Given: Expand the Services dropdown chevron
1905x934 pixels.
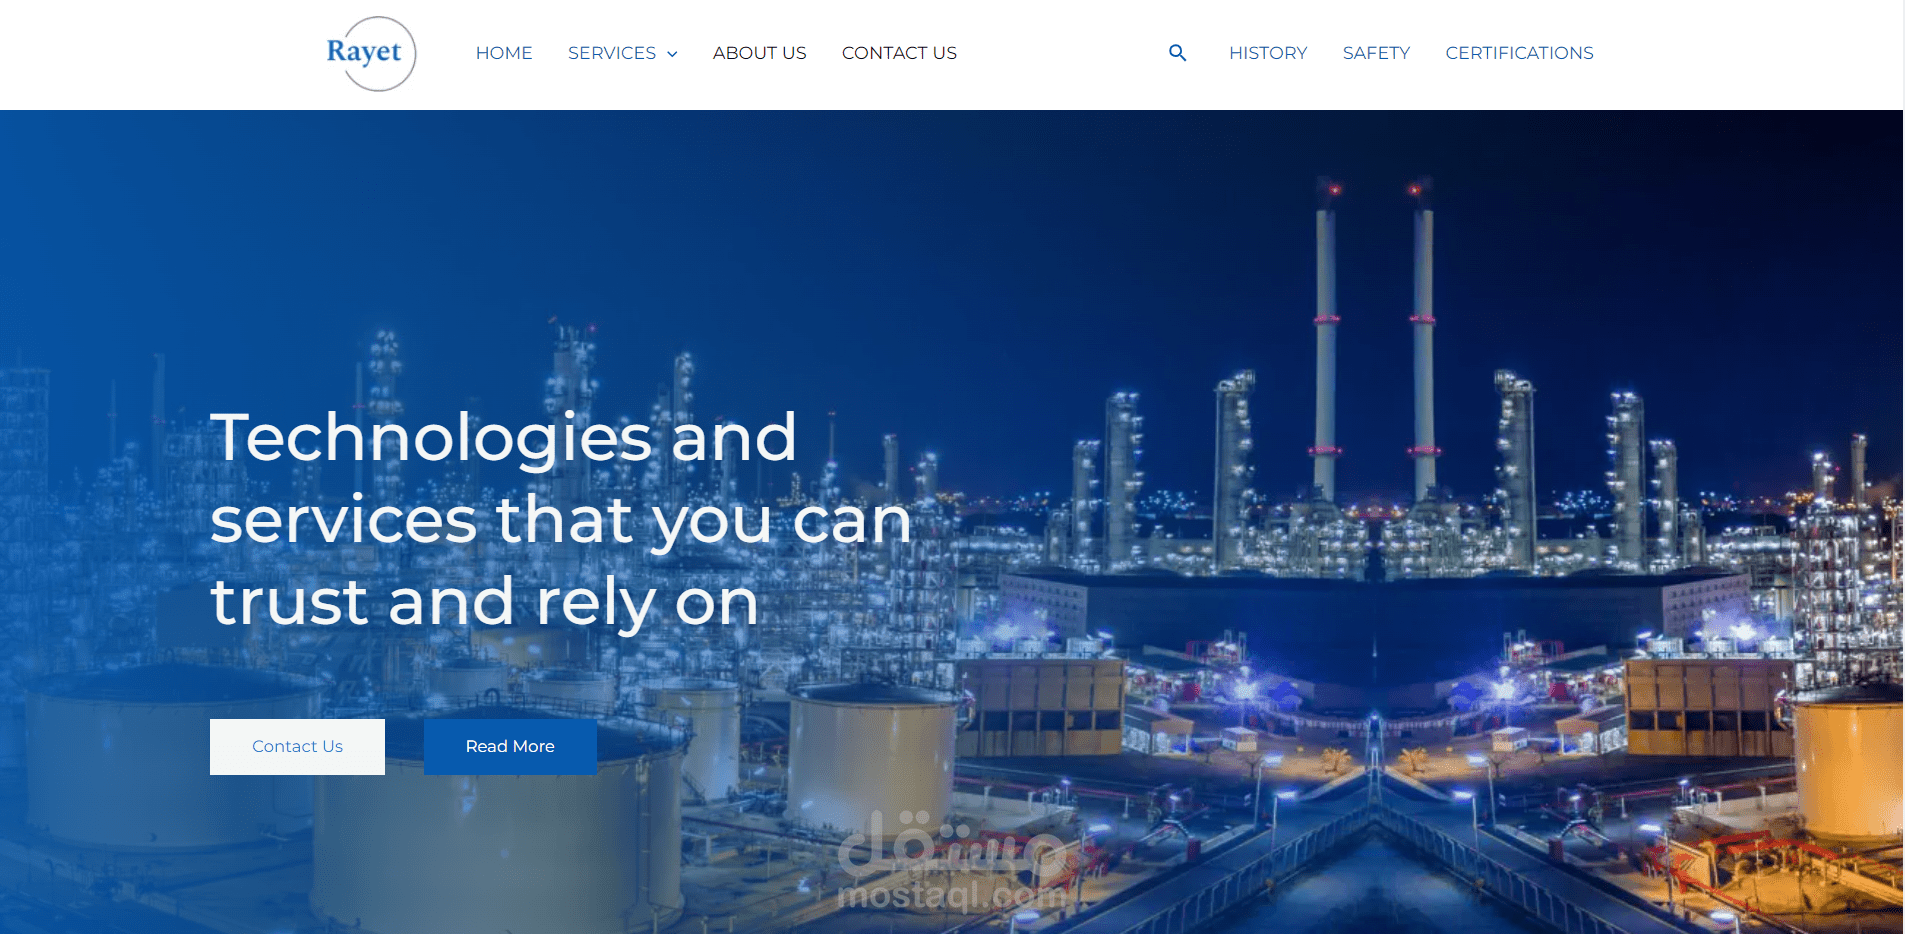Looking at the screenshot, I should tap(672, 54).
